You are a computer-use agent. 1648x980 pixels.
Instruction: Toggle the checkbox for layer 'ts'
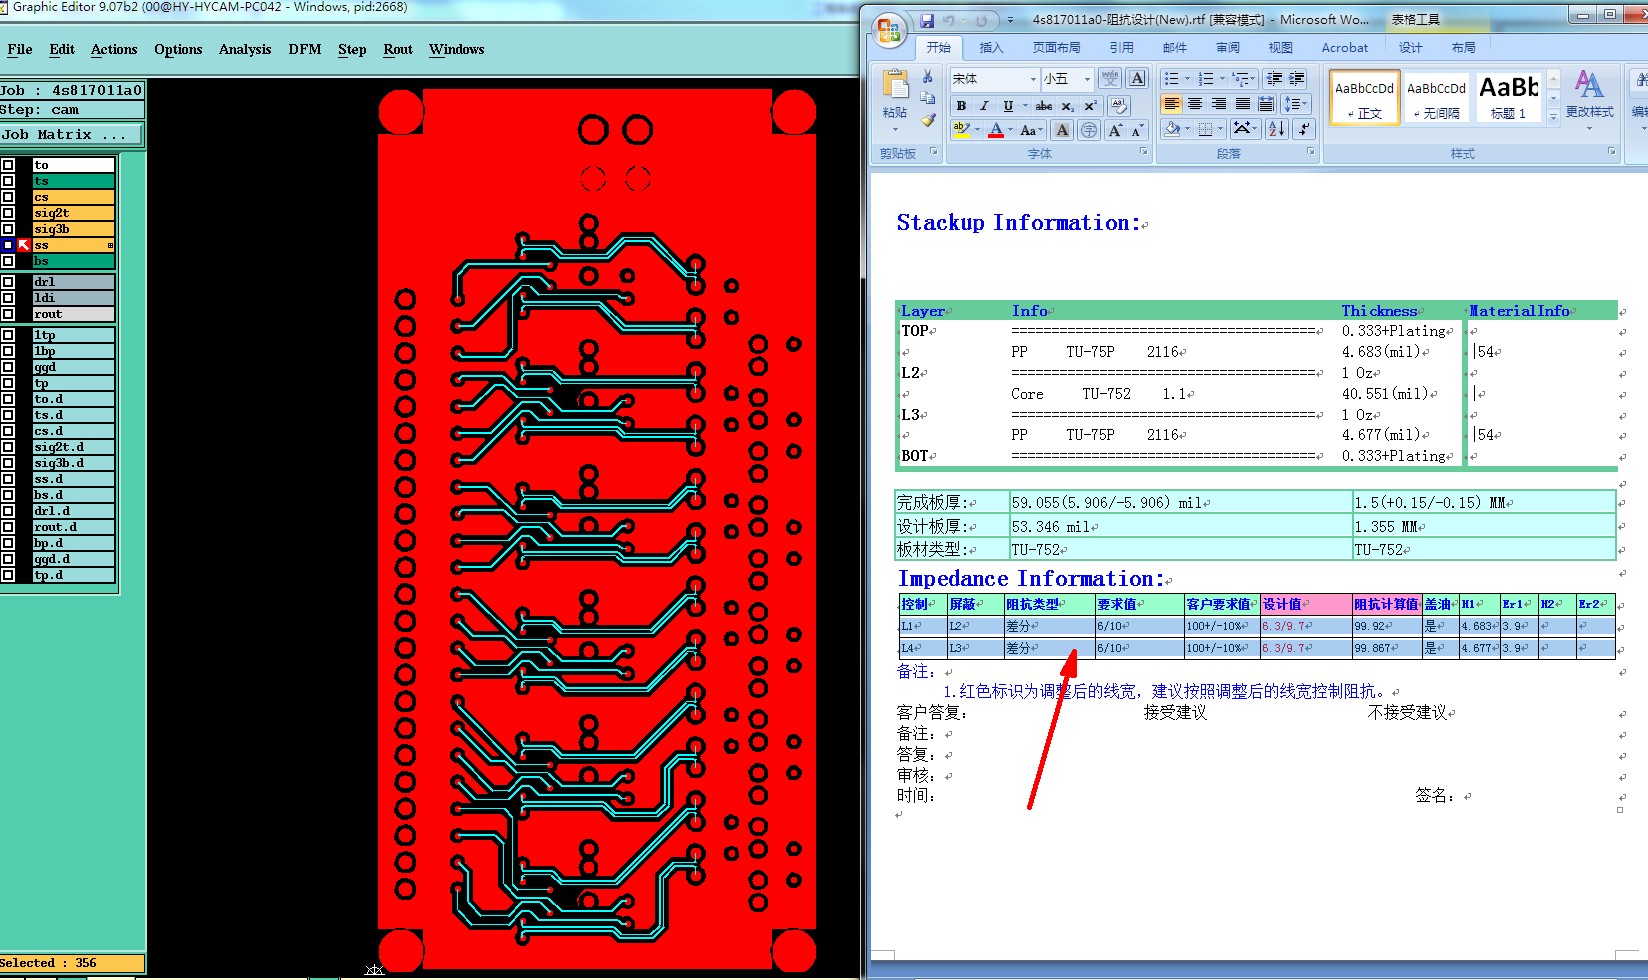point(8,181)
